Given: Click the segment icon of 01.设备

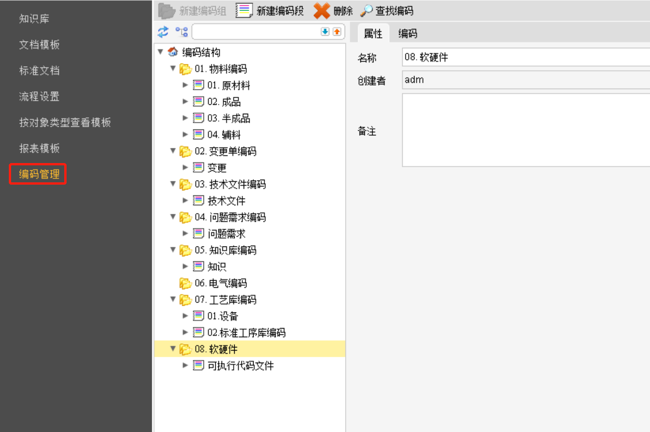Looking at the screenshot, I should point(199,316).
